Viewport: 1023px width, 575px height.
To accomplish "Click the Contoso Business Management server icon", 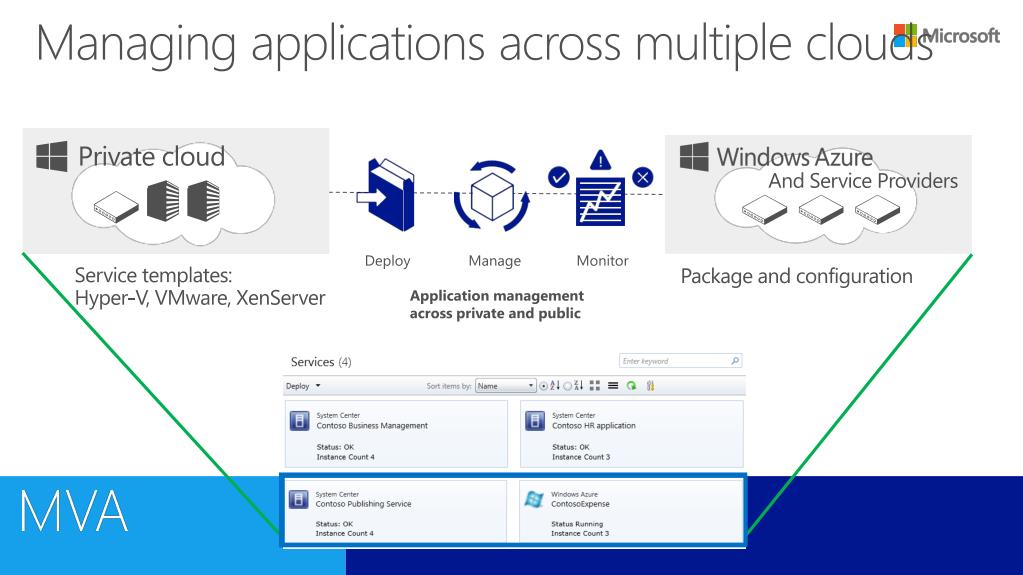I will pos(299,421).
